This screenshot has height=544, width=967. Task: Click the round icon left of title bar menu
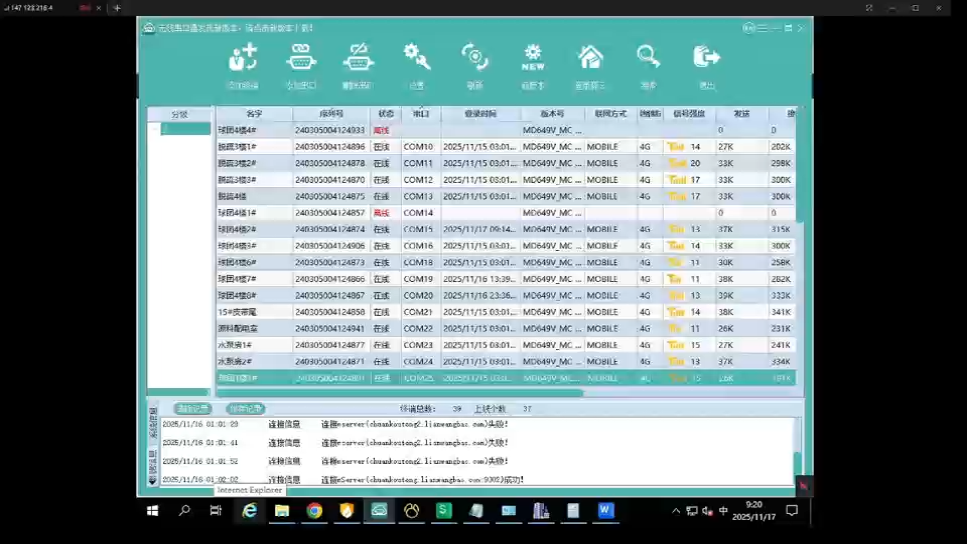point(748,28)
